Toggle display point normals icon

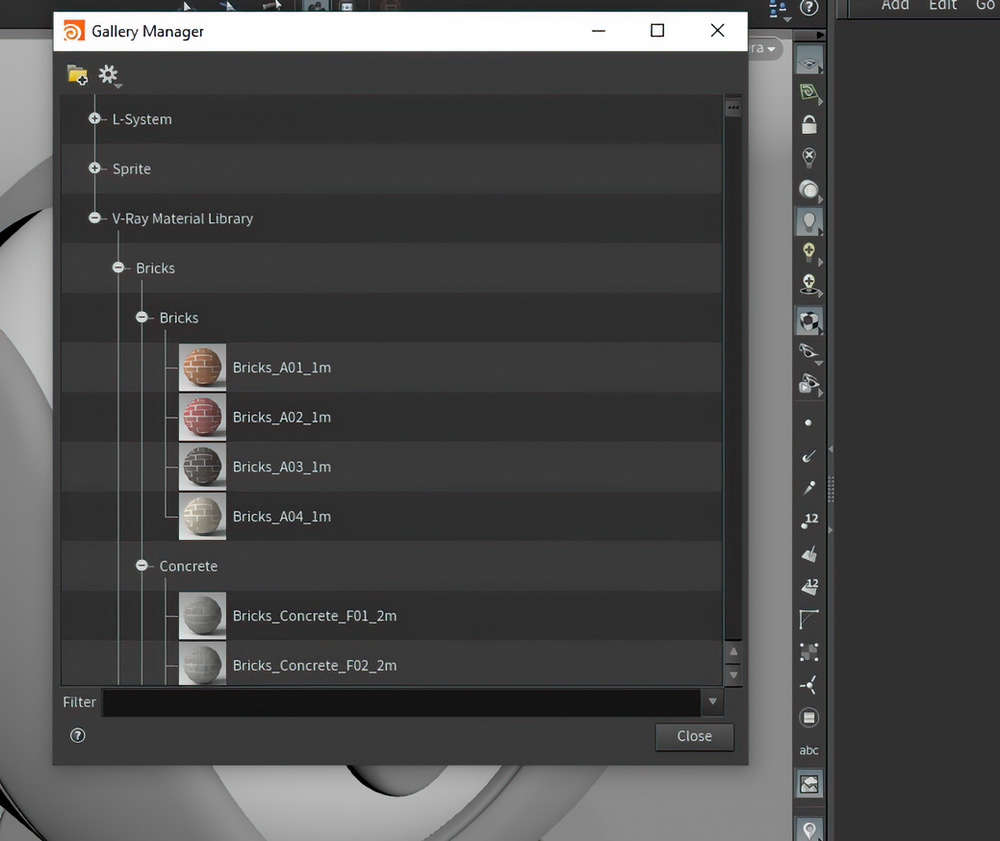[x=809, y=455]
